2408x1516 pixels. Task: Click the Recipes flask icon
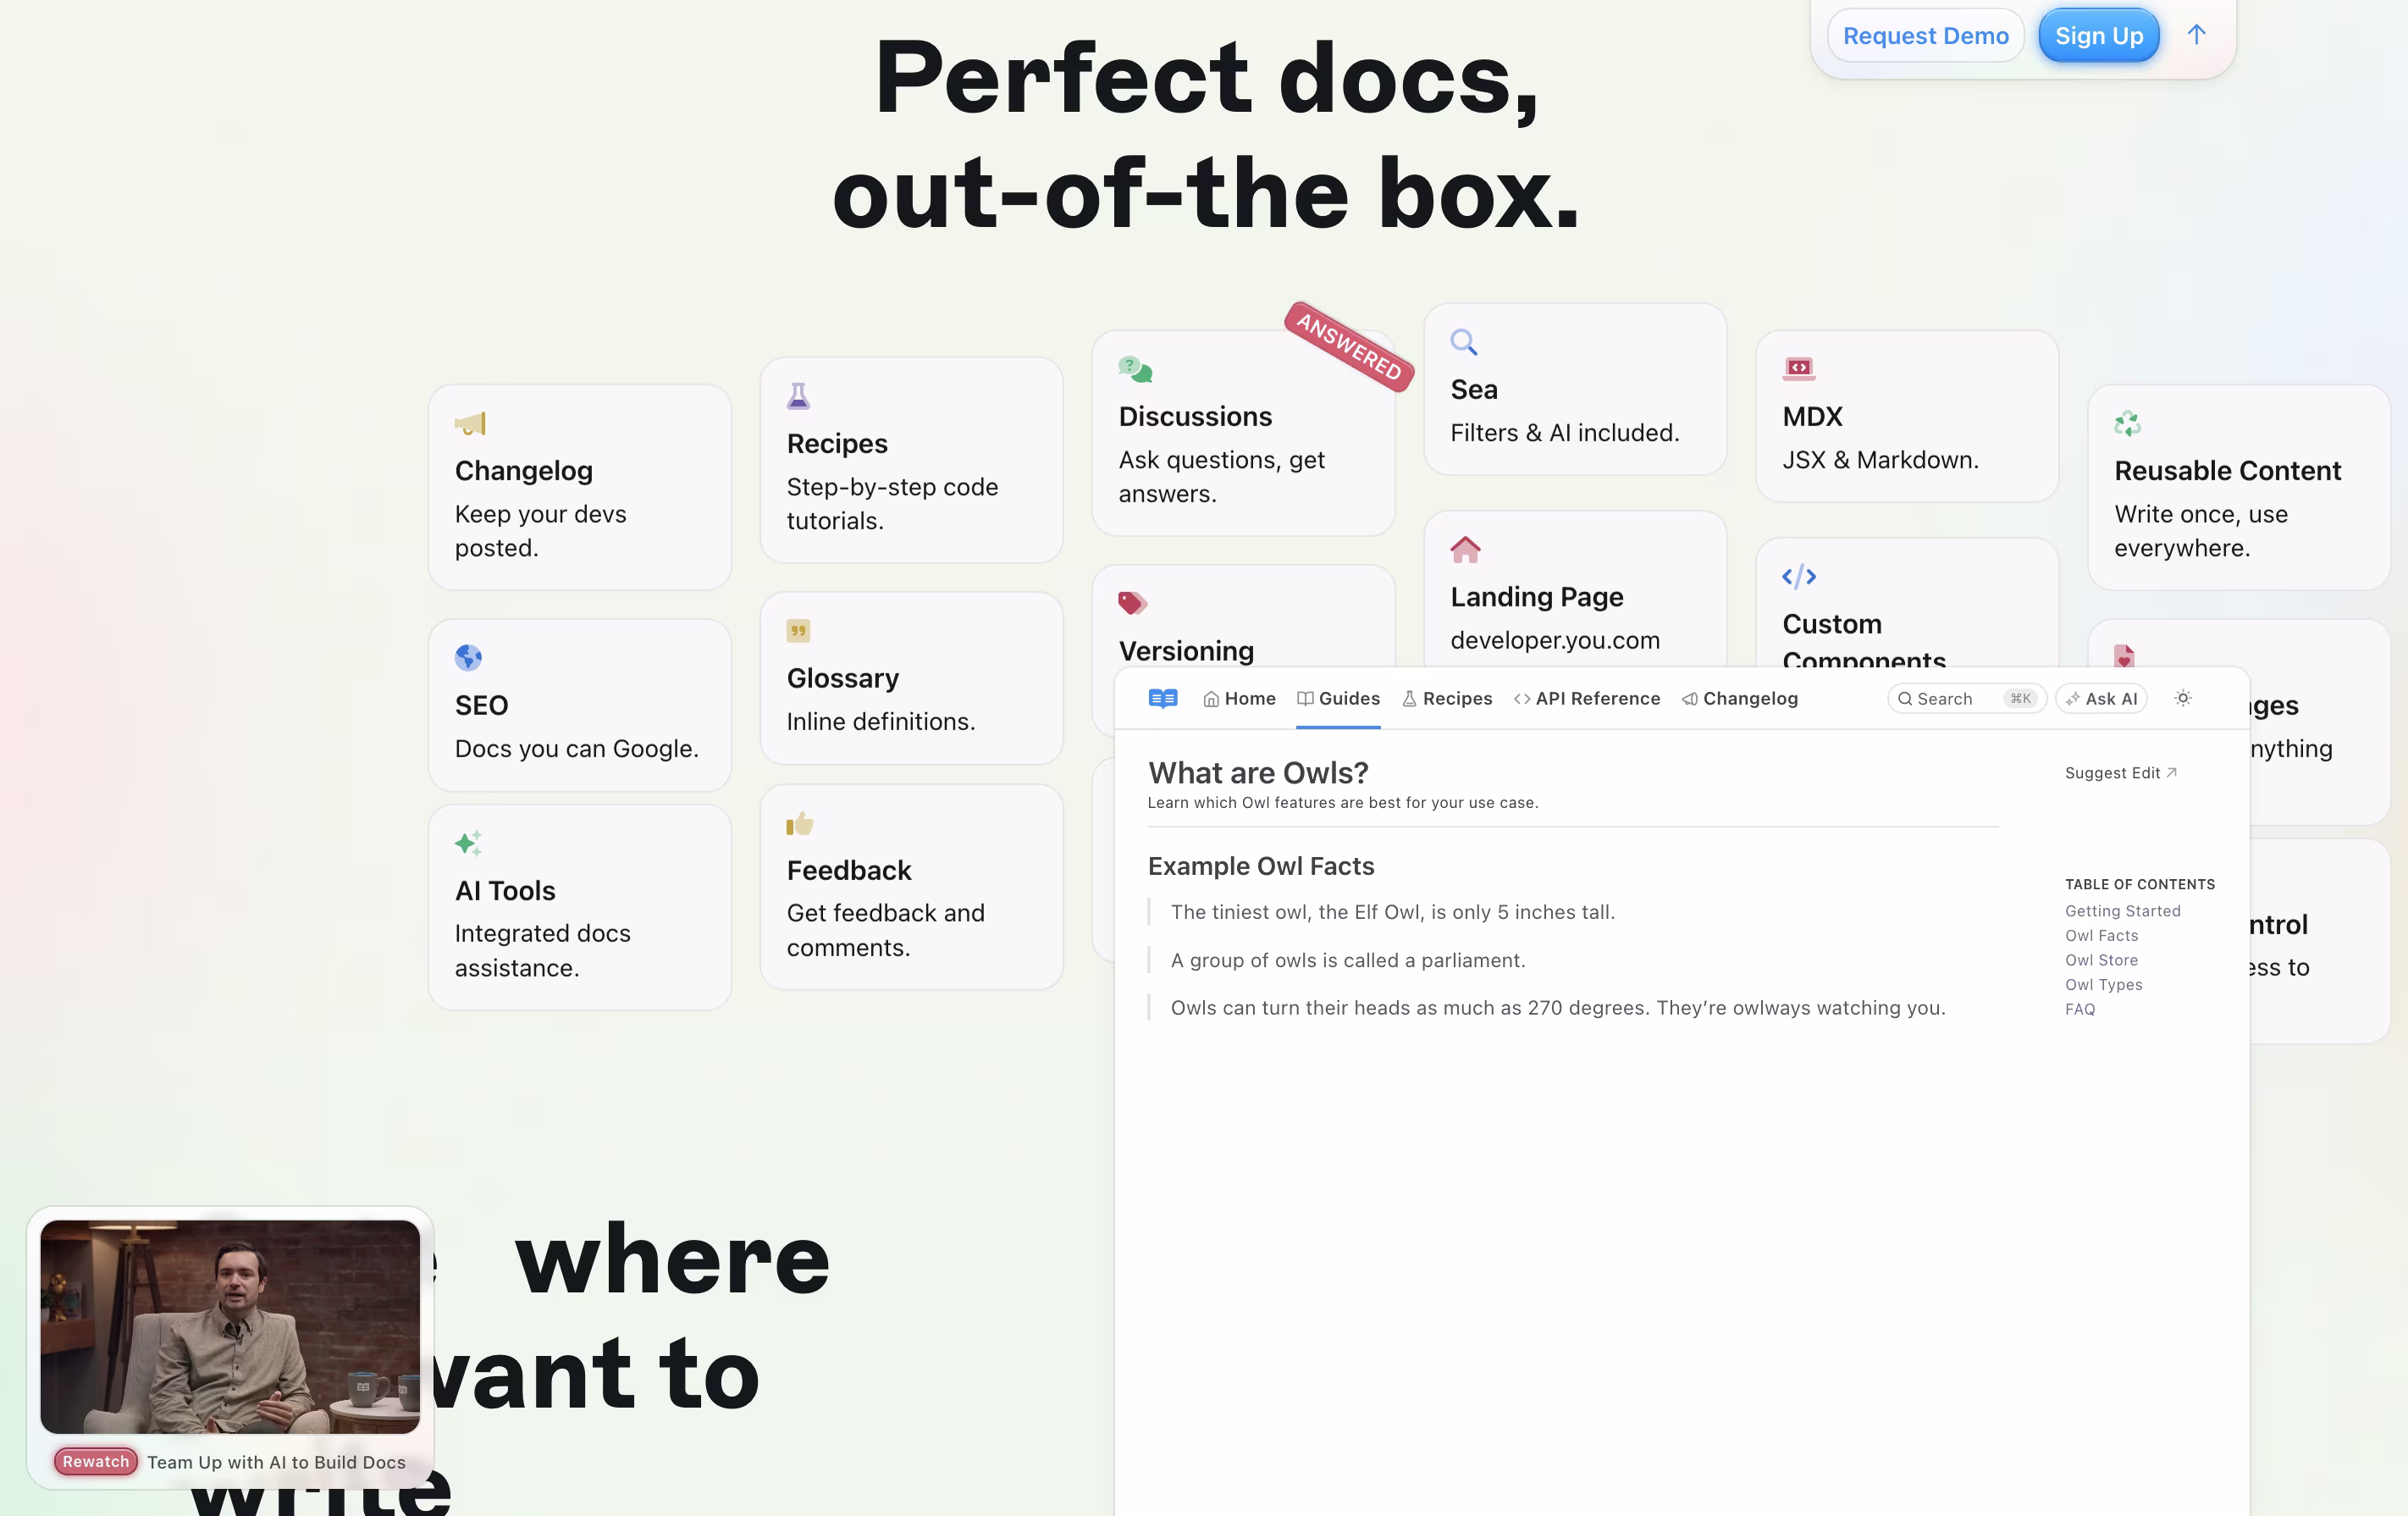click(x=797, y=395)
